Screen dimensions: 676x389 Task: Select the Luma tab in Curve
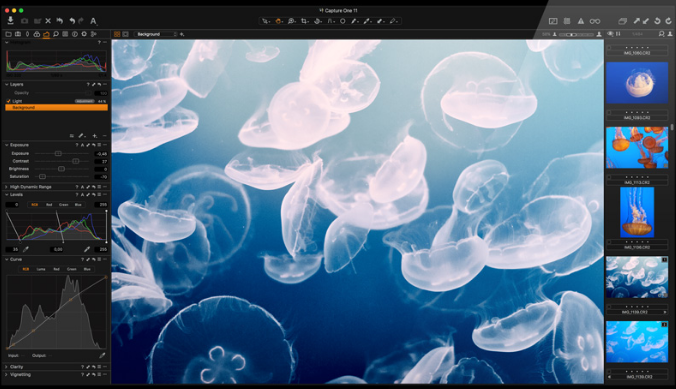(x=41, y=269)
